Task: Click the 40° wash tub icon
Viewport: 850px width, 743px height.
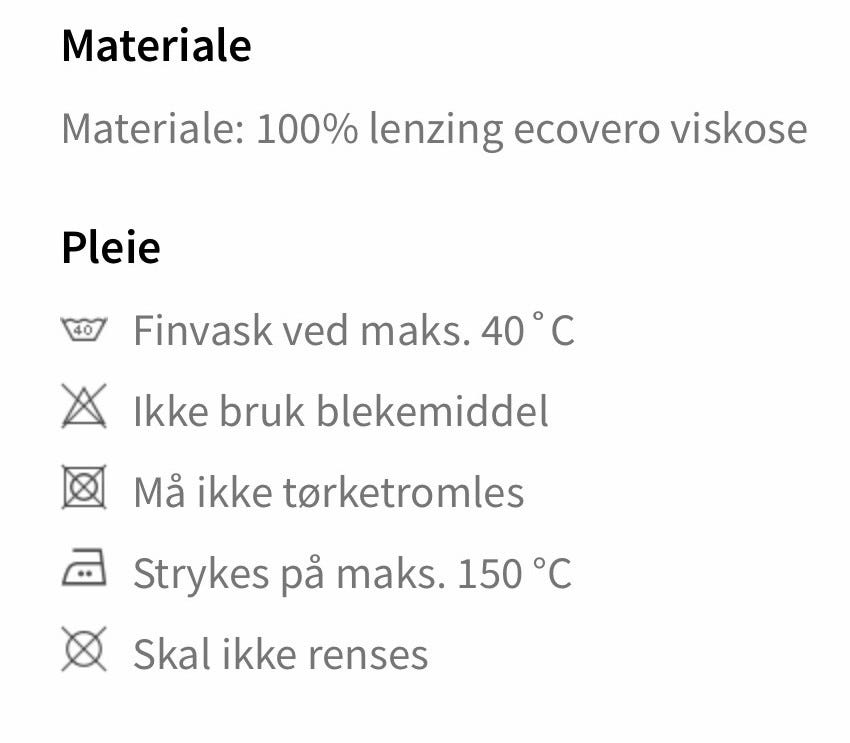Action: point(84,329)
